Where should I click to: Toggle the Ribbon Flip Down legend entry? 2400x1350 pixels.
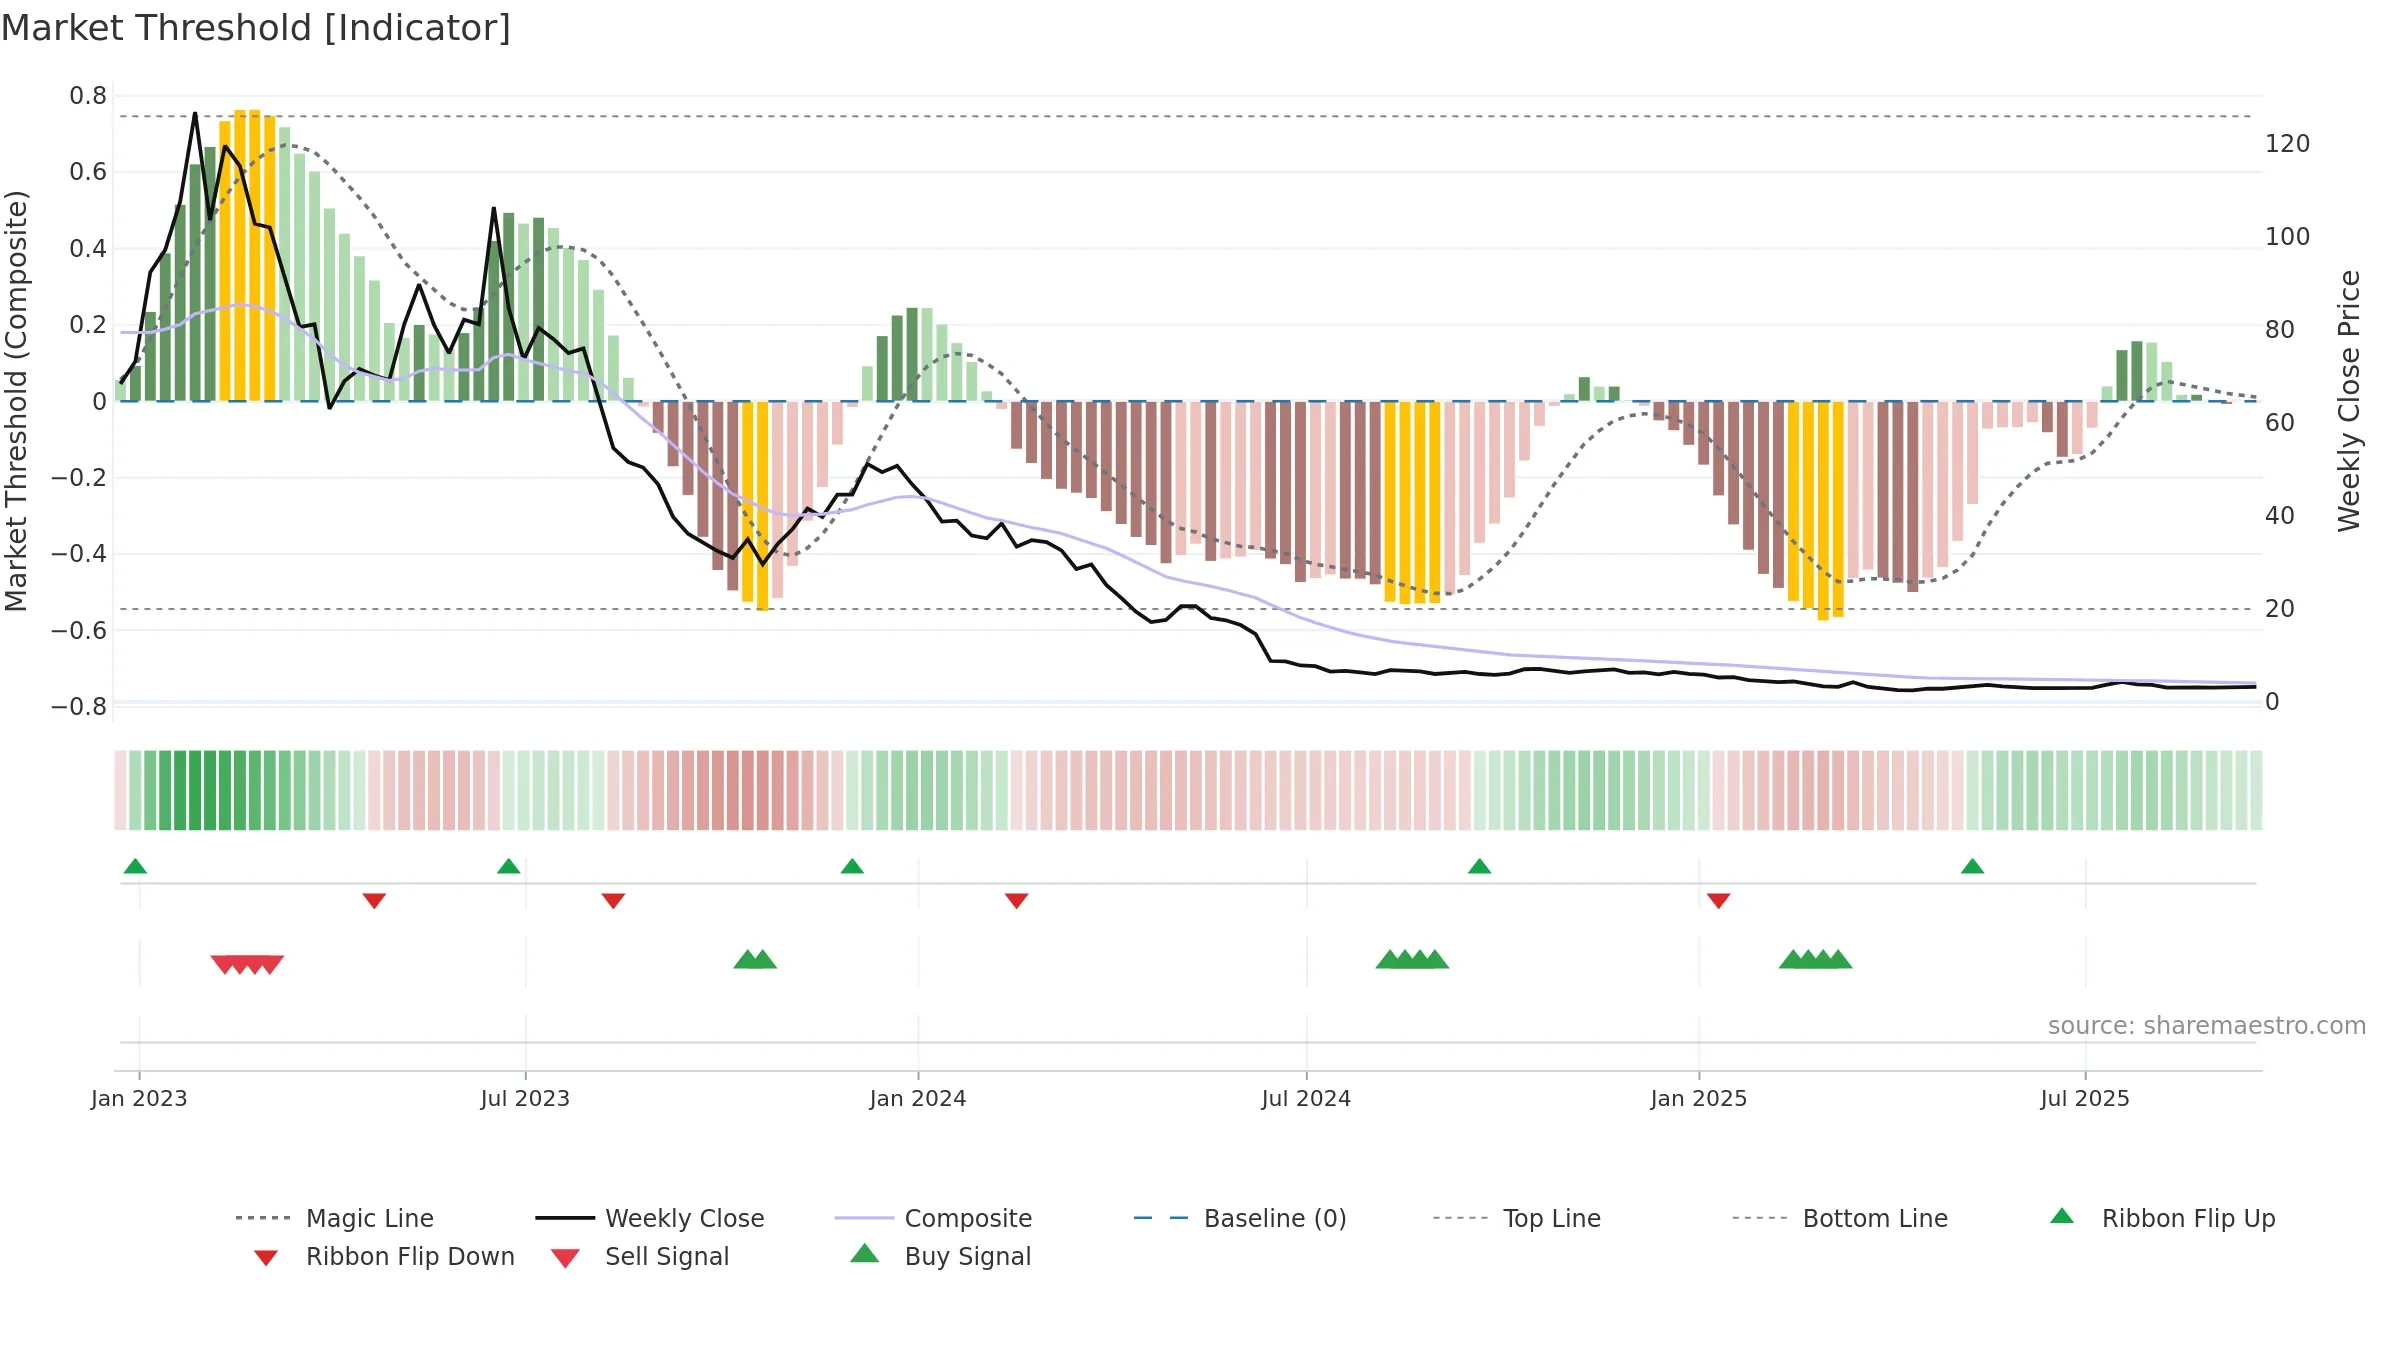[x=383, y=1256]
